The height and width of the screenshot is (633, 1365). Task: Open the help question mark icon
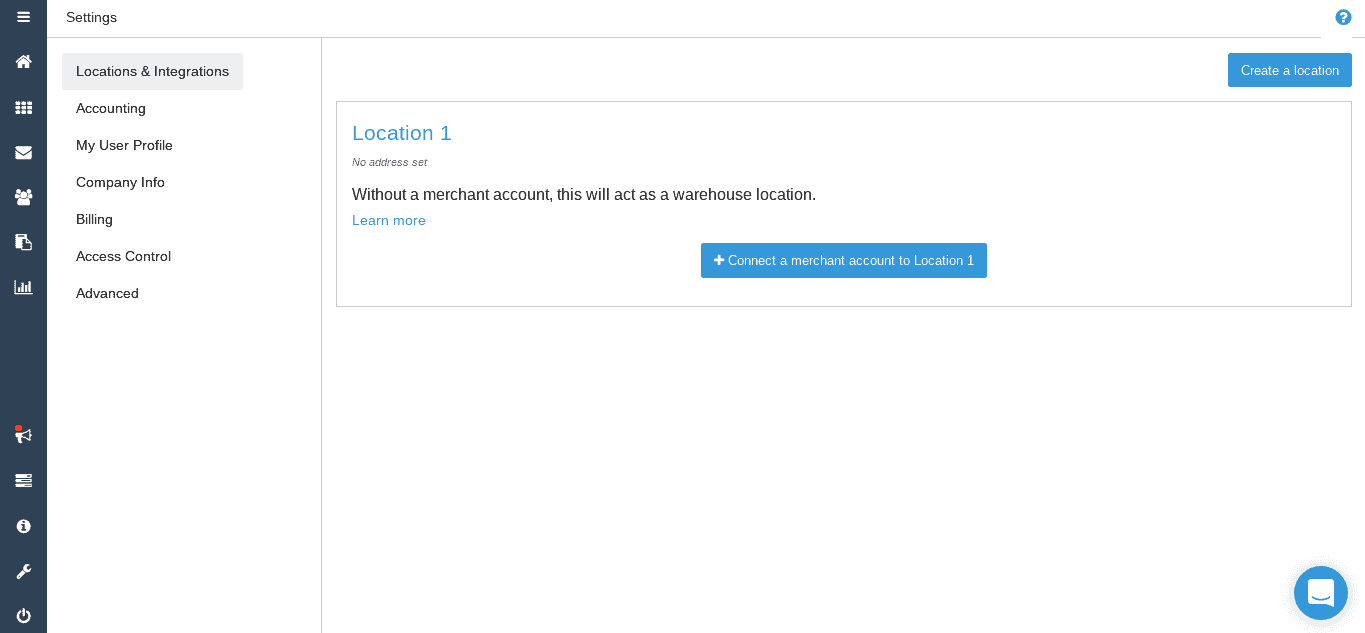(x=1343, y=17)
